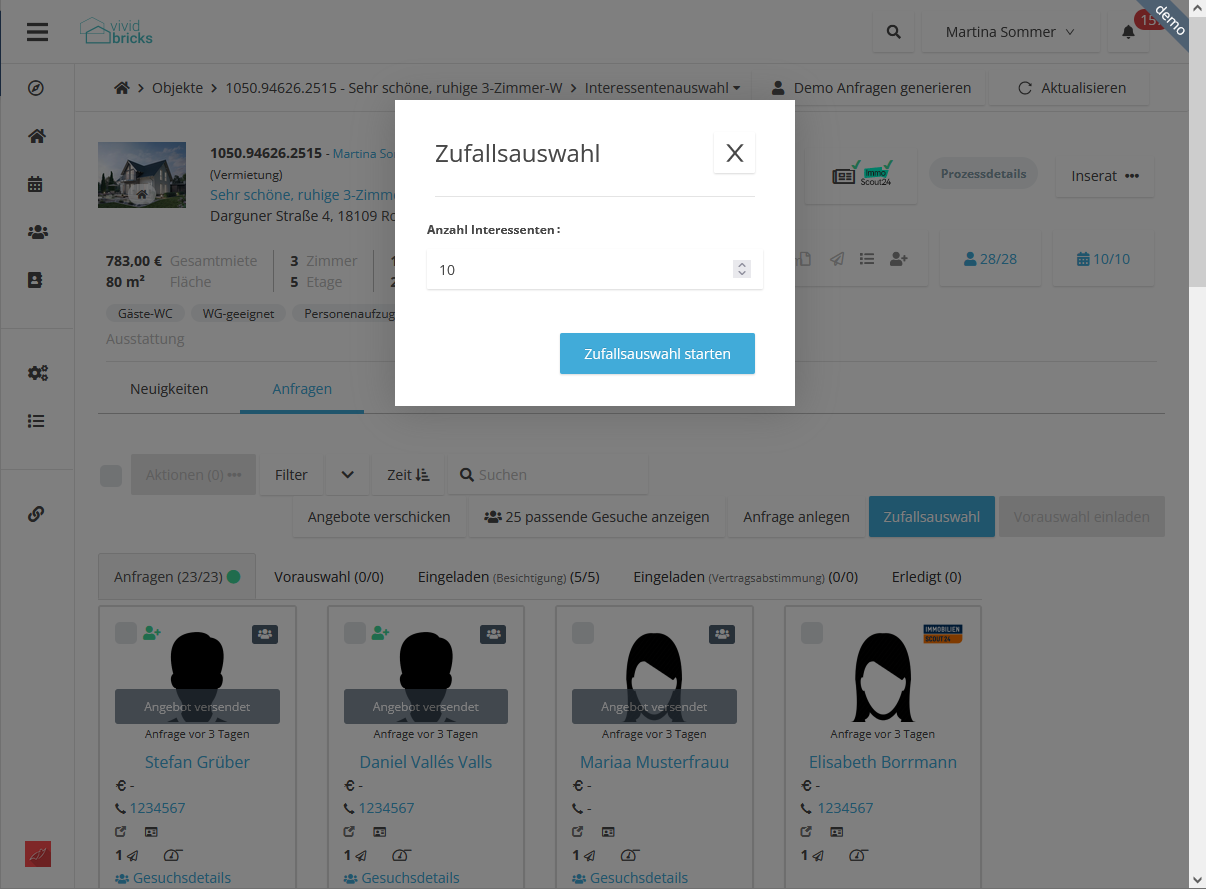Open notifications bell icon

point(1128,32)
